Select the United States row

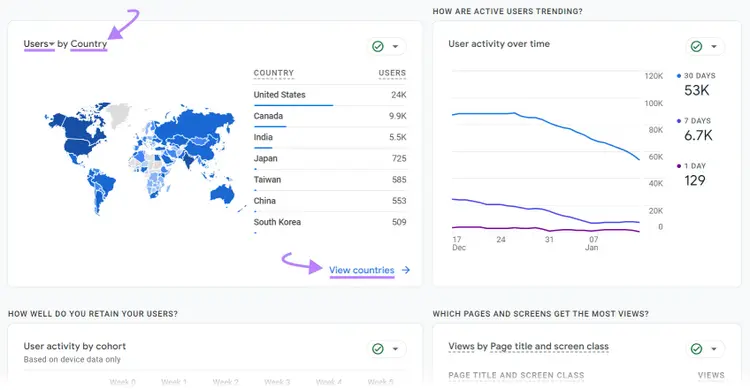pos(330,95)
